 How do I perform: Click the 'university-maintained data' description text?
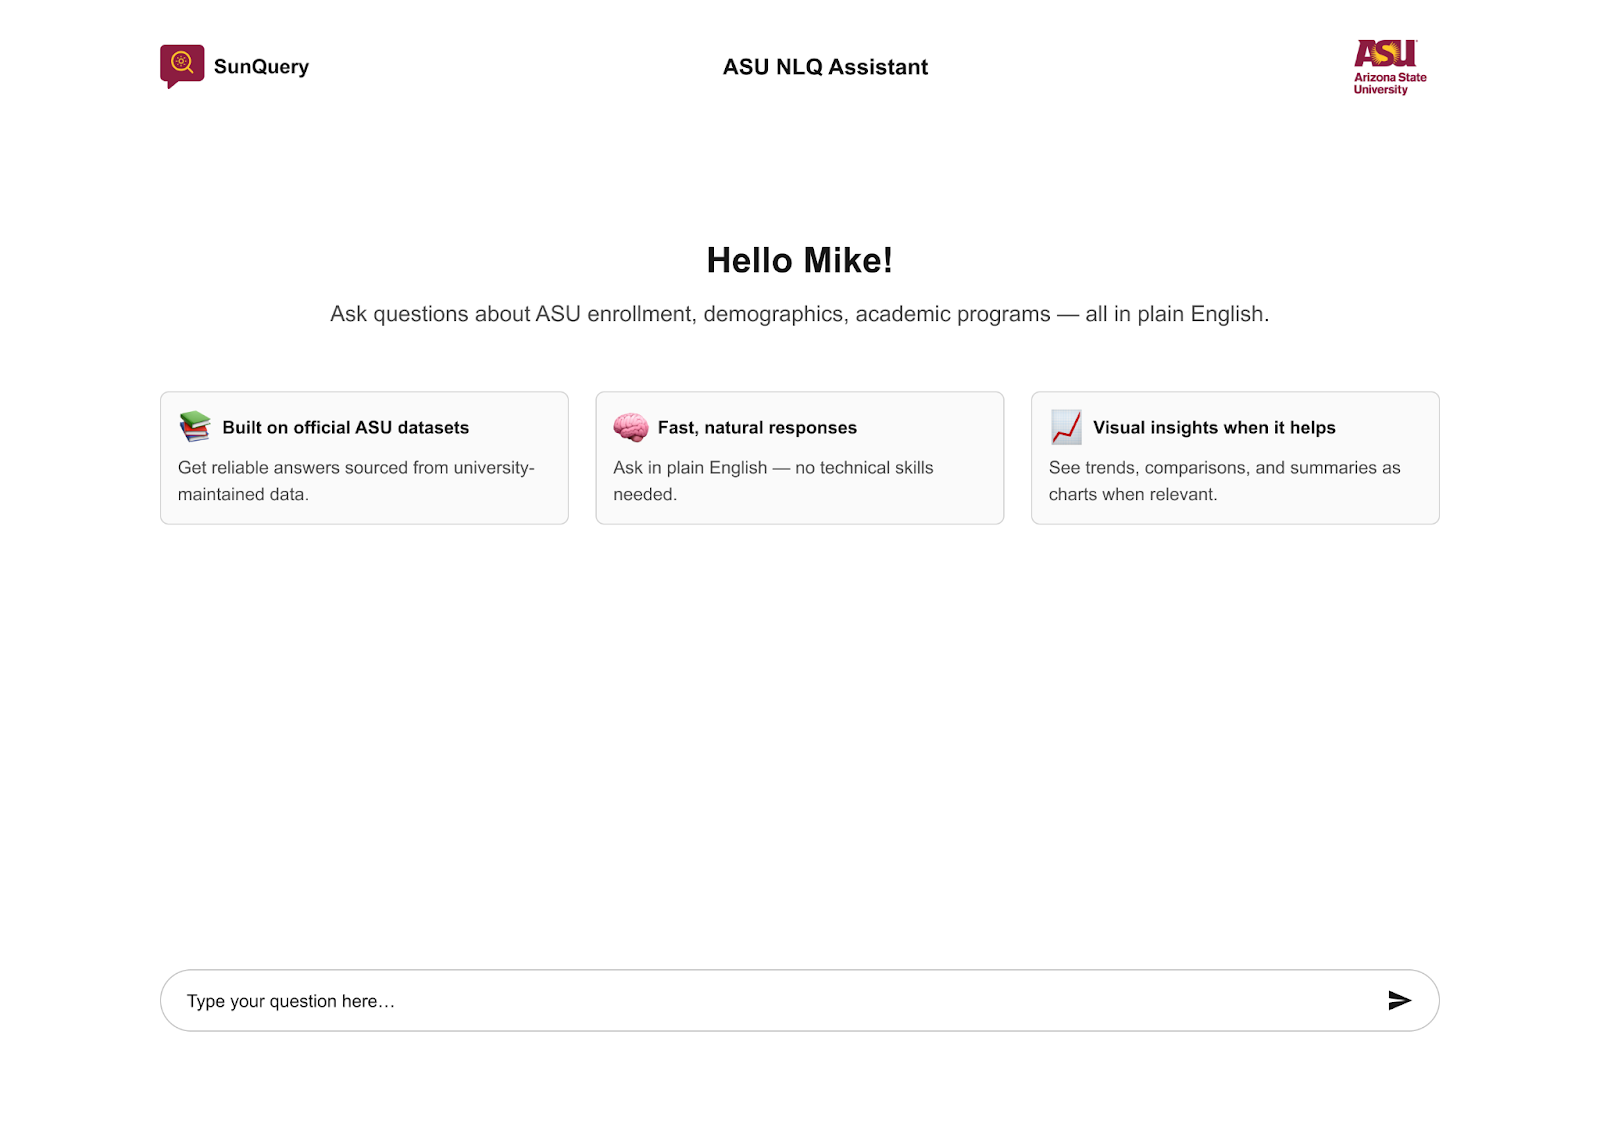pyautogui.click(x=356, y=480)
